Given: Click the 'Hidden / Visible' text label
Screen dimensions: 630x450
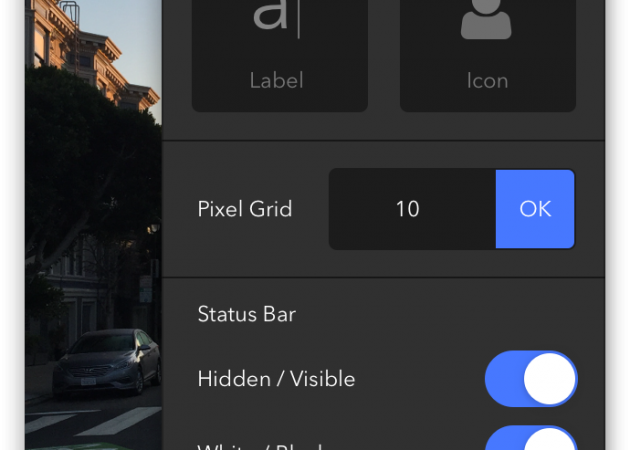Looking at the screenshot, I should 276,379.
